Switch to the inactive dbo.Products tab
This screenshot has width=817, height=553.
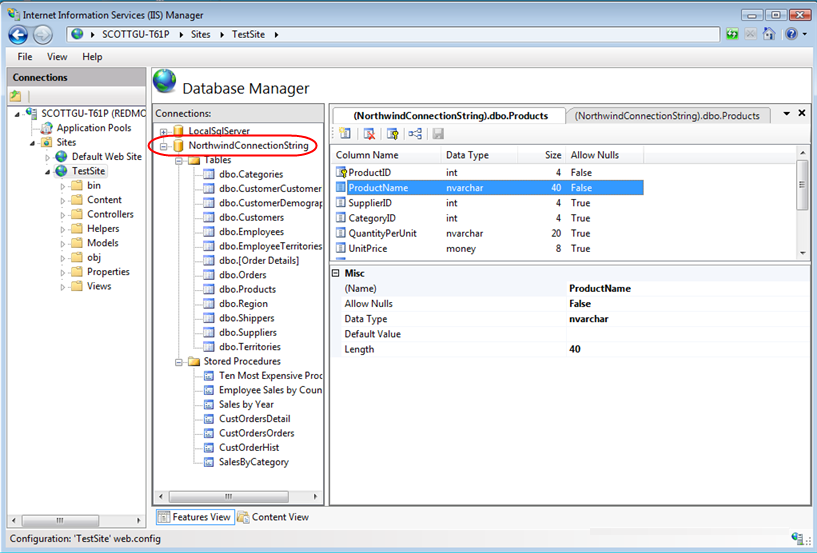(x=667, y=116)
